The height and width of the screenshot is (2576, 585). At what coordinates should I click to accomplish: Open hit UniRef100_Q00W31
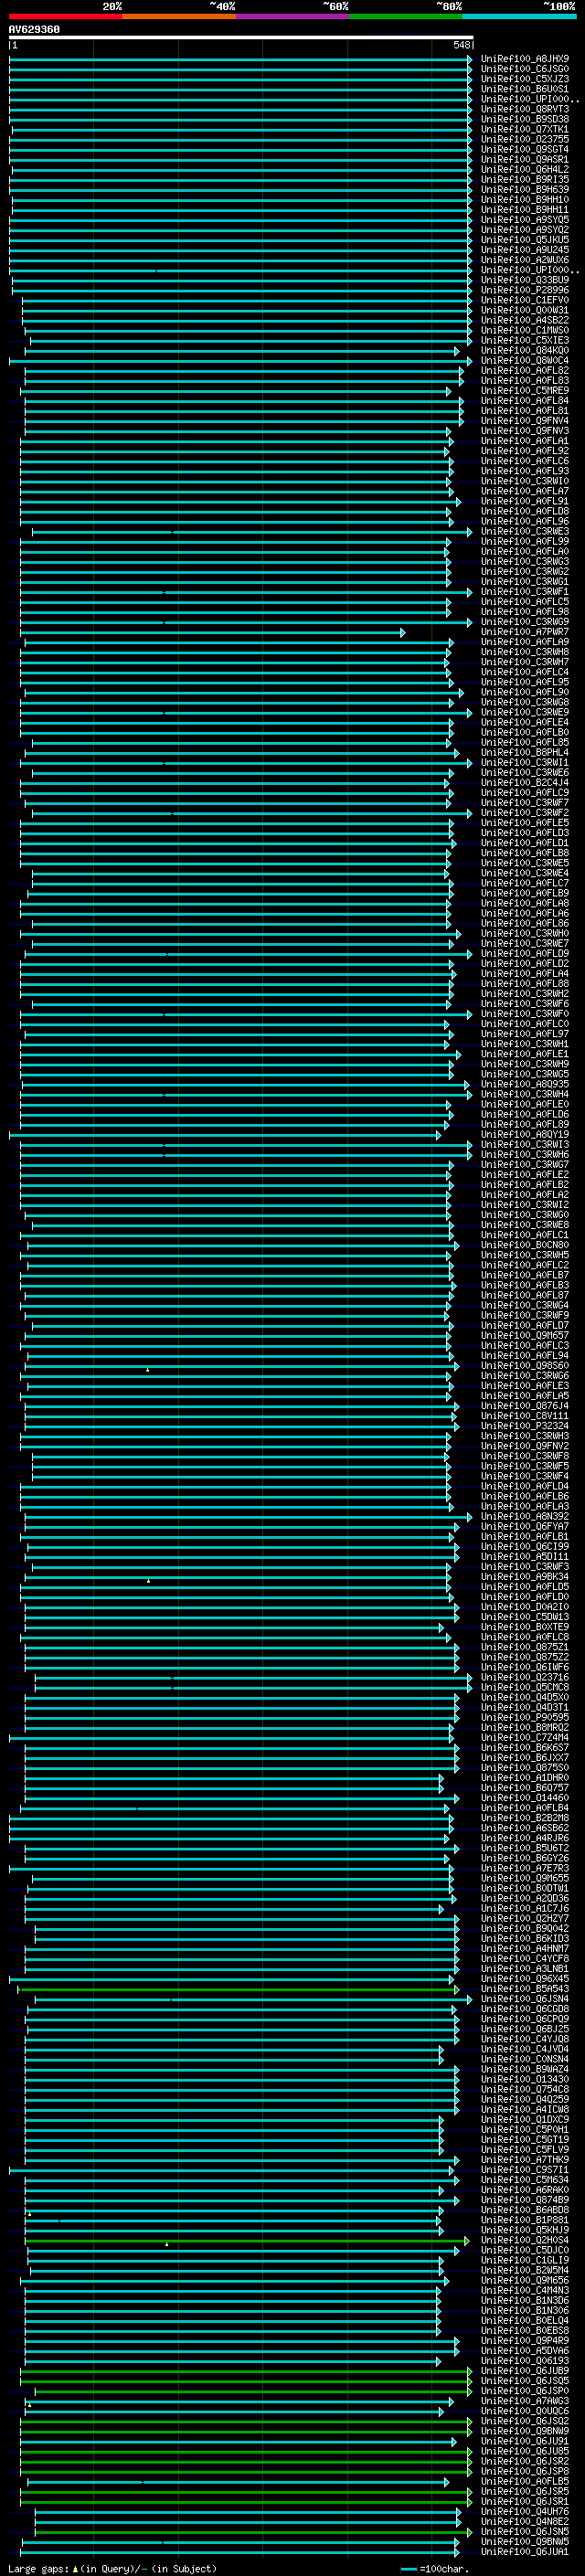pyautogui.click(x=525, y=310)
